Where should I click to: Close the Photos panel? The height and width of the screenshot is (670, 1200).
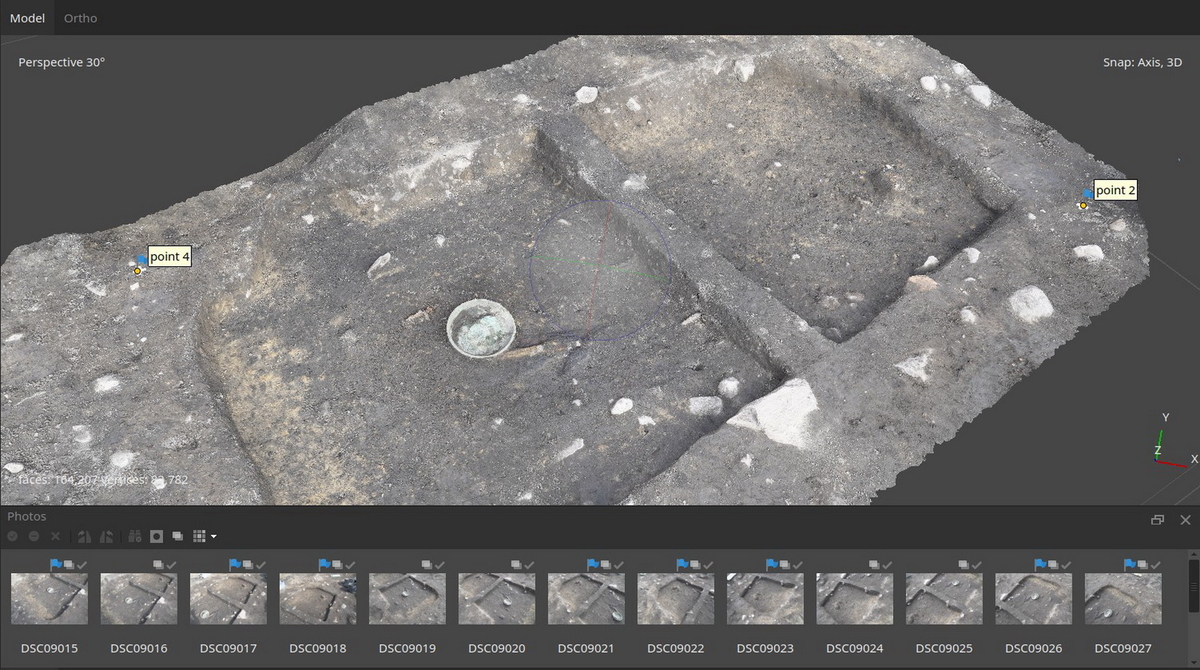1185,520
